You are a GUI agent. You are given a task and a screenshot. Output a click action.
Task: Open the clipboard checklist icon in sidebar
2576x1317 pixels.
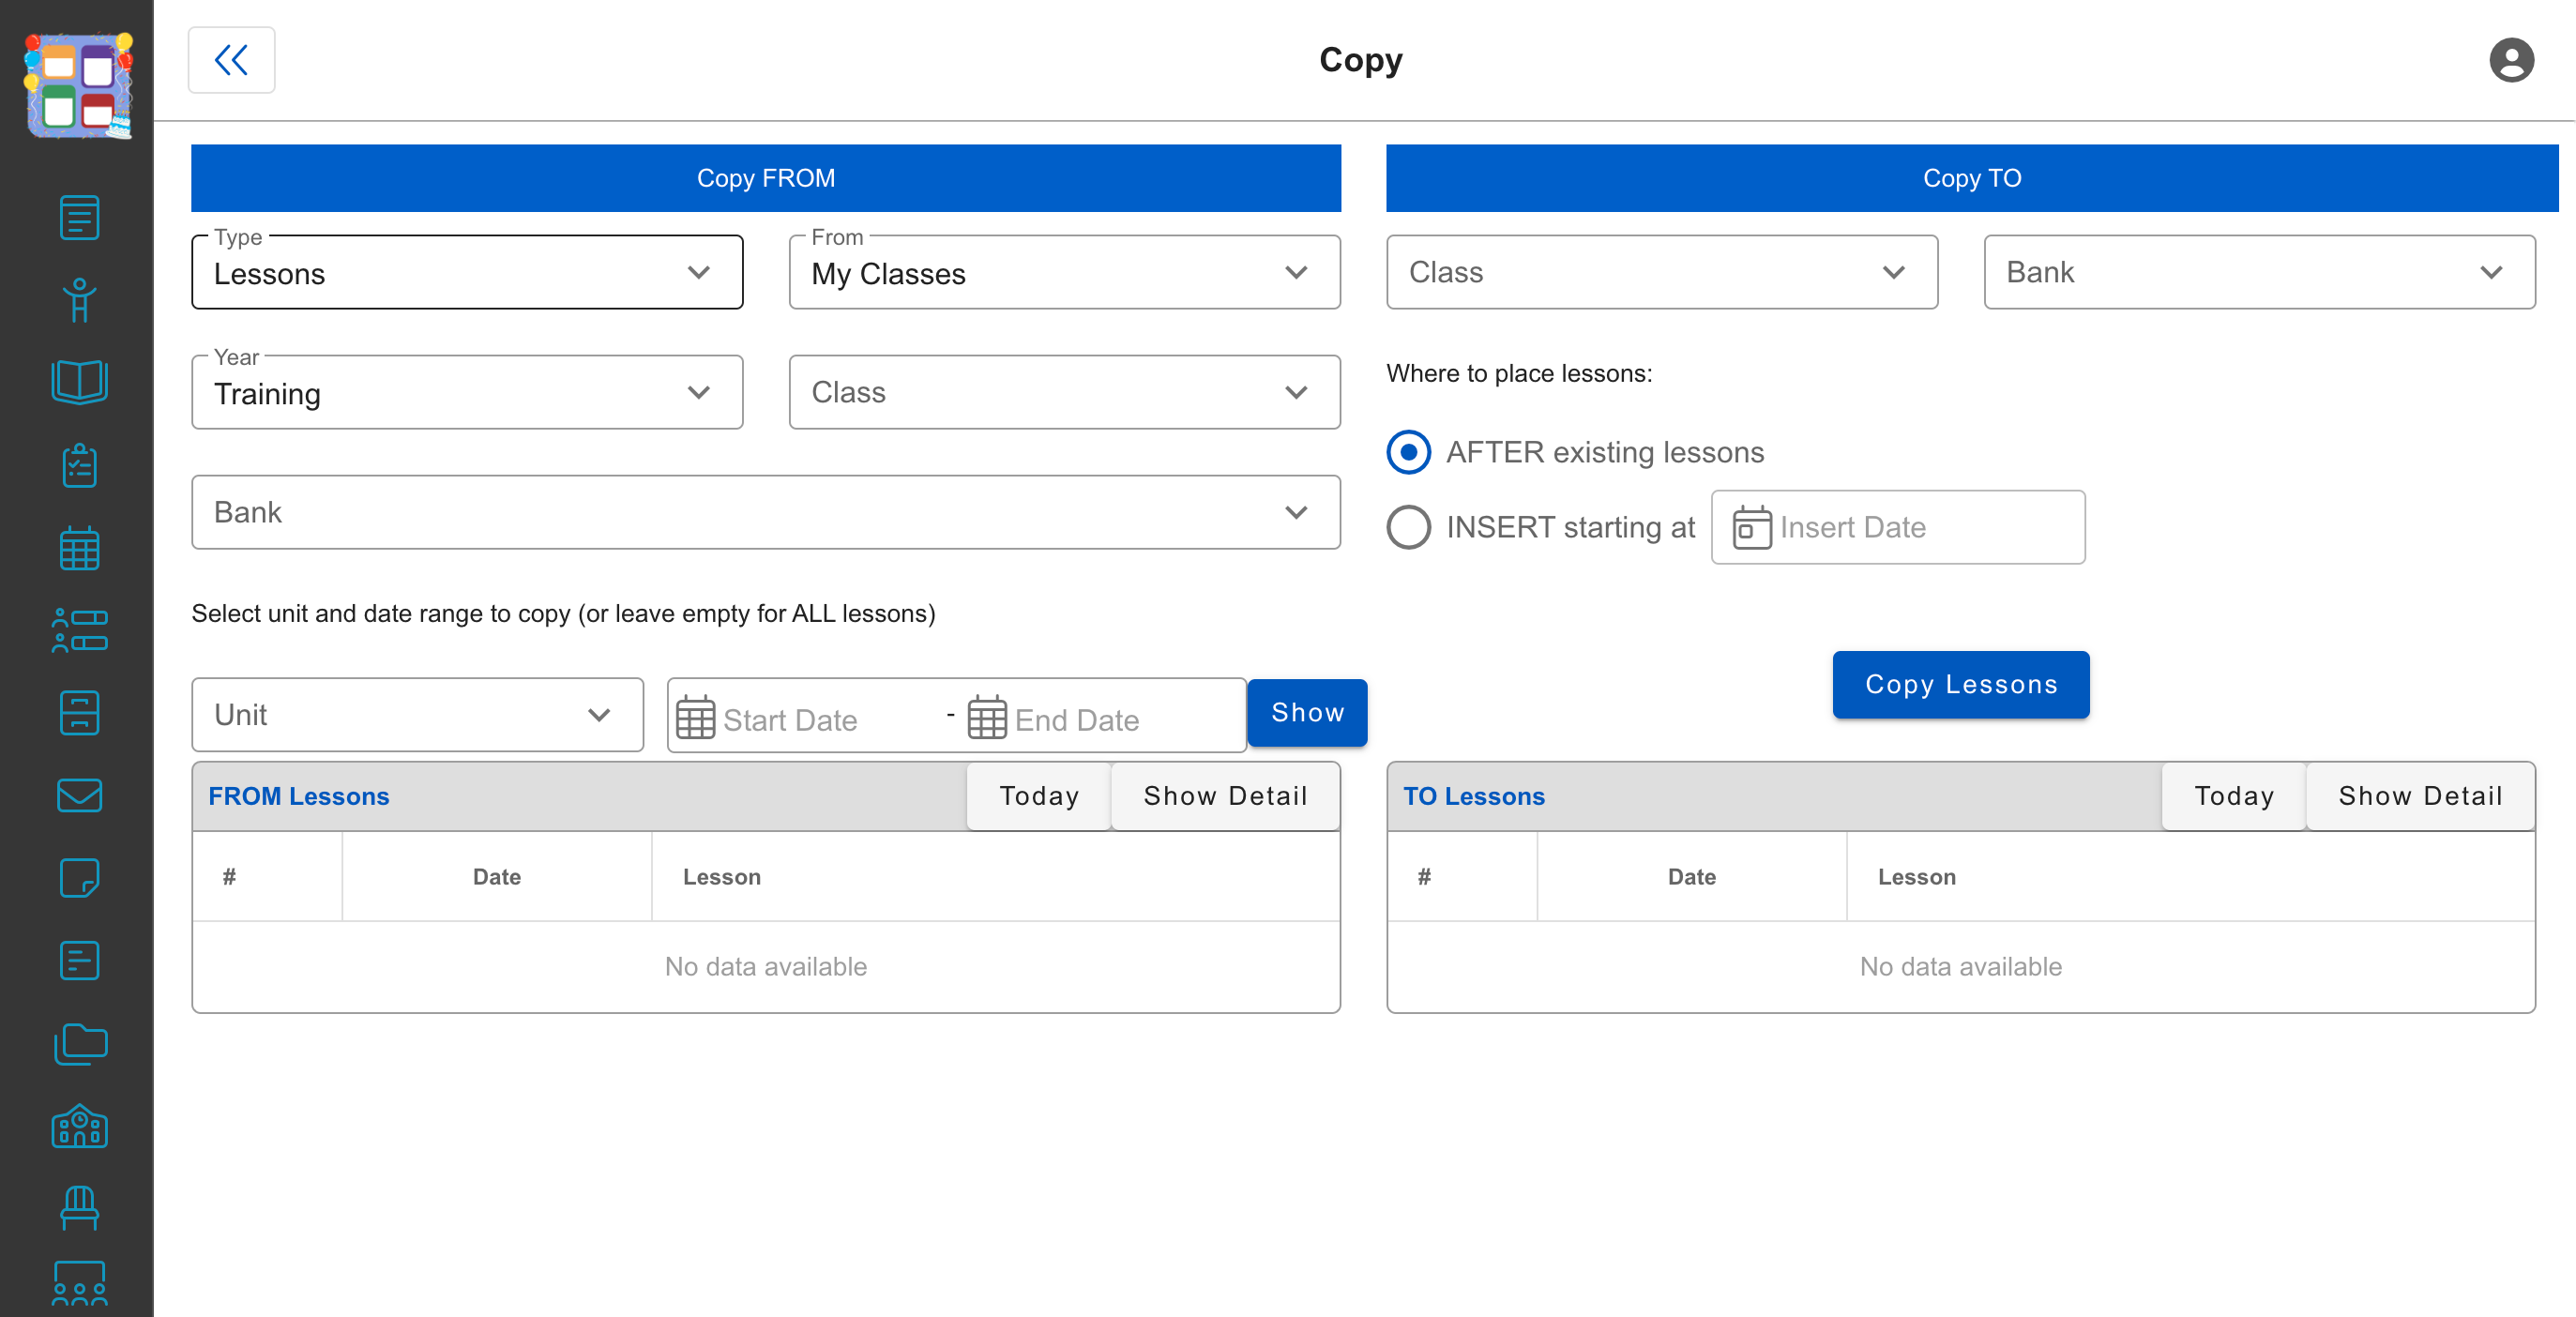tap(79, 465)
